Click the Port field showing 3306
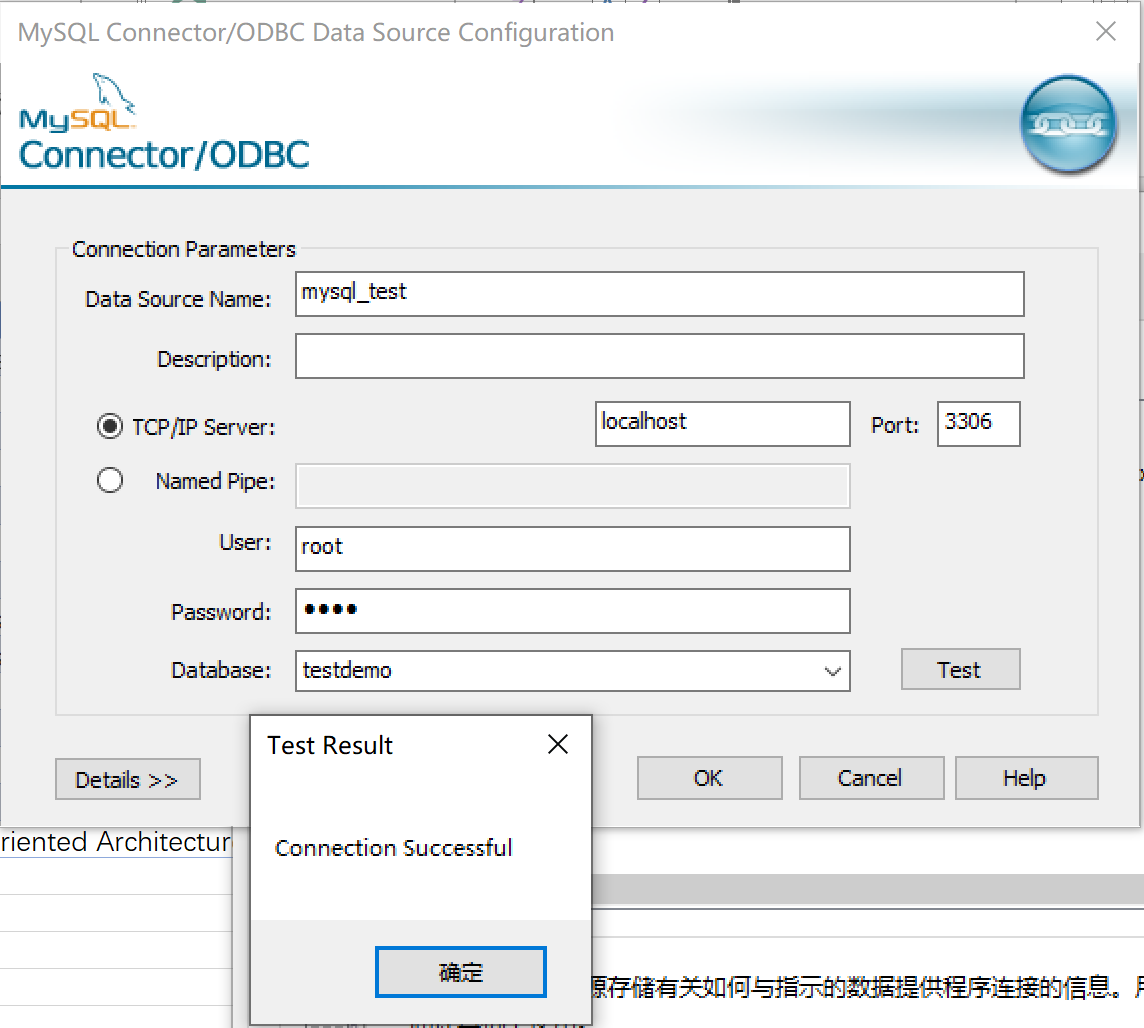Image resolution: width=1144 pixels, height=1028 pixels. click(x=978, y=423)
